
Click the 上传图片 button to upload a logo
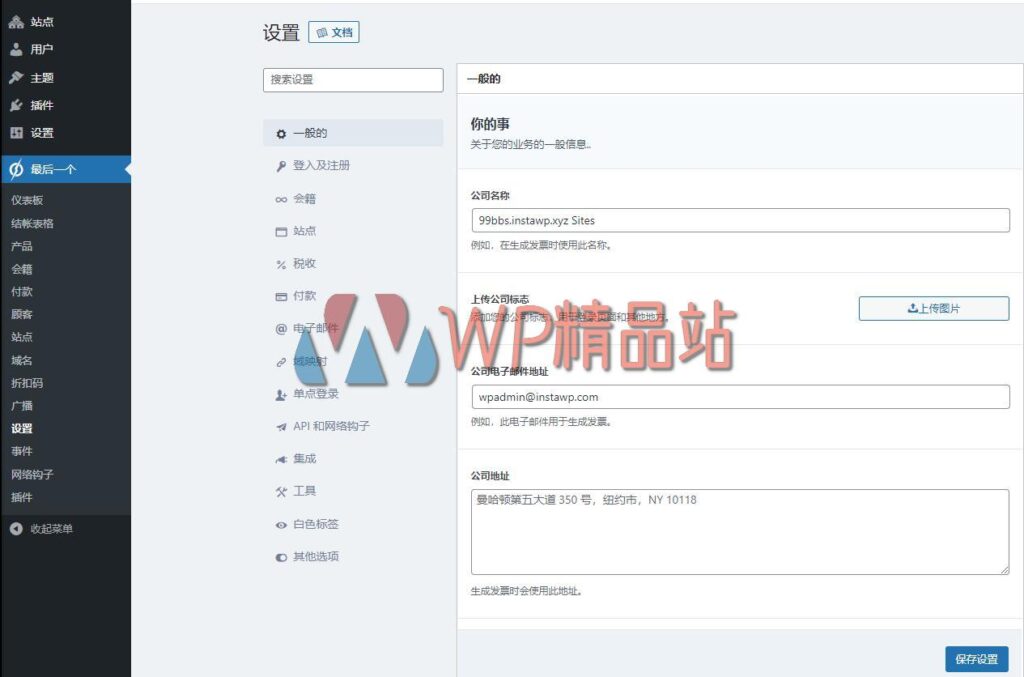click(x=934, y=308)
